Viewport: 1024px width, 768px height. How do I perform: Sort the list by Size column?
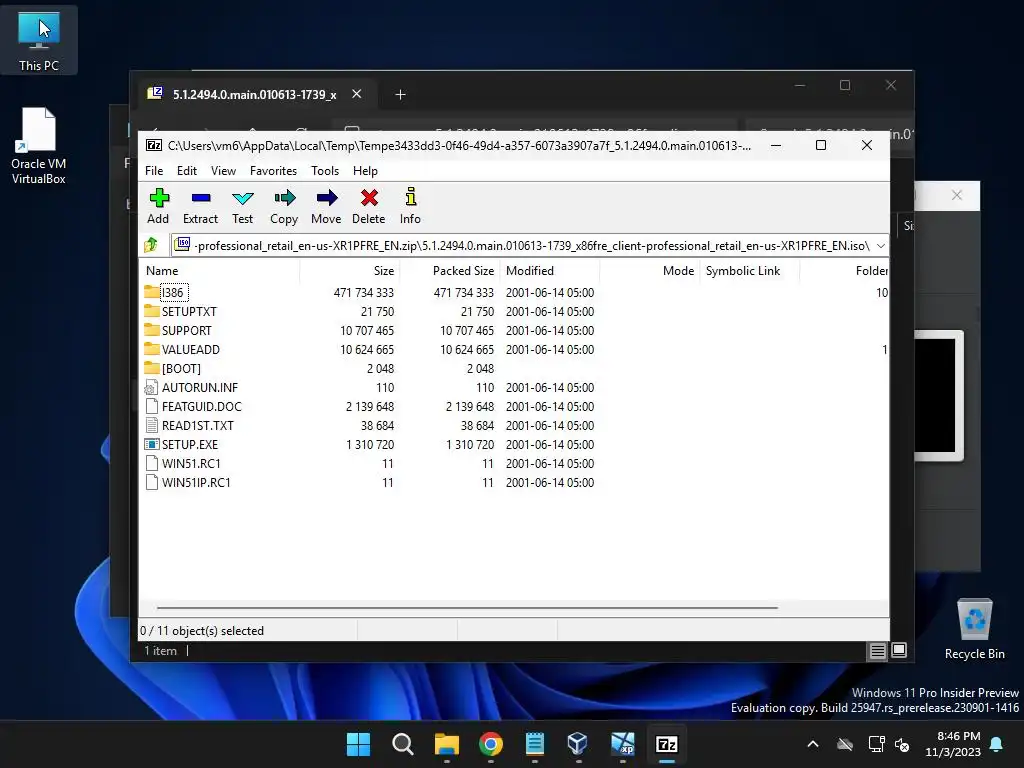pos(349,270)
